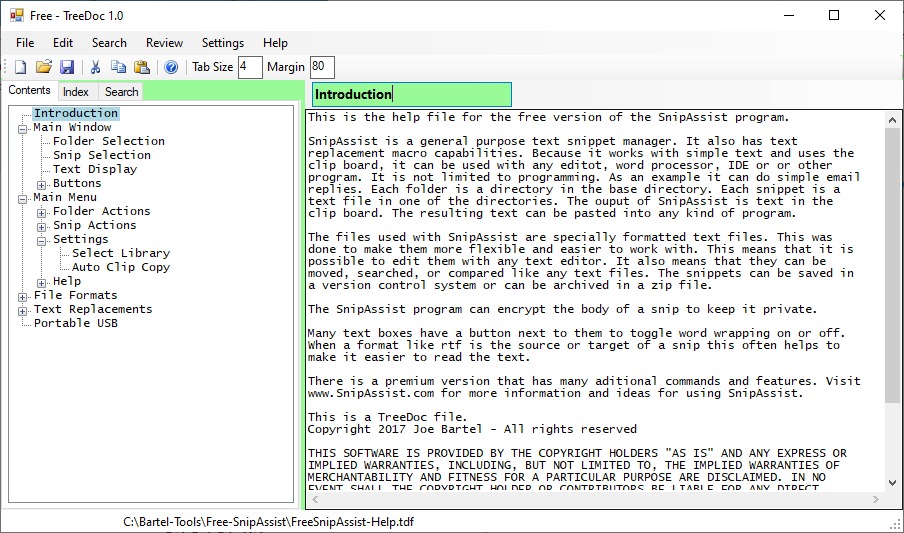Click the Help question mark icon
Viewport: 904px width, 533px height.
(x=171, y=67)
